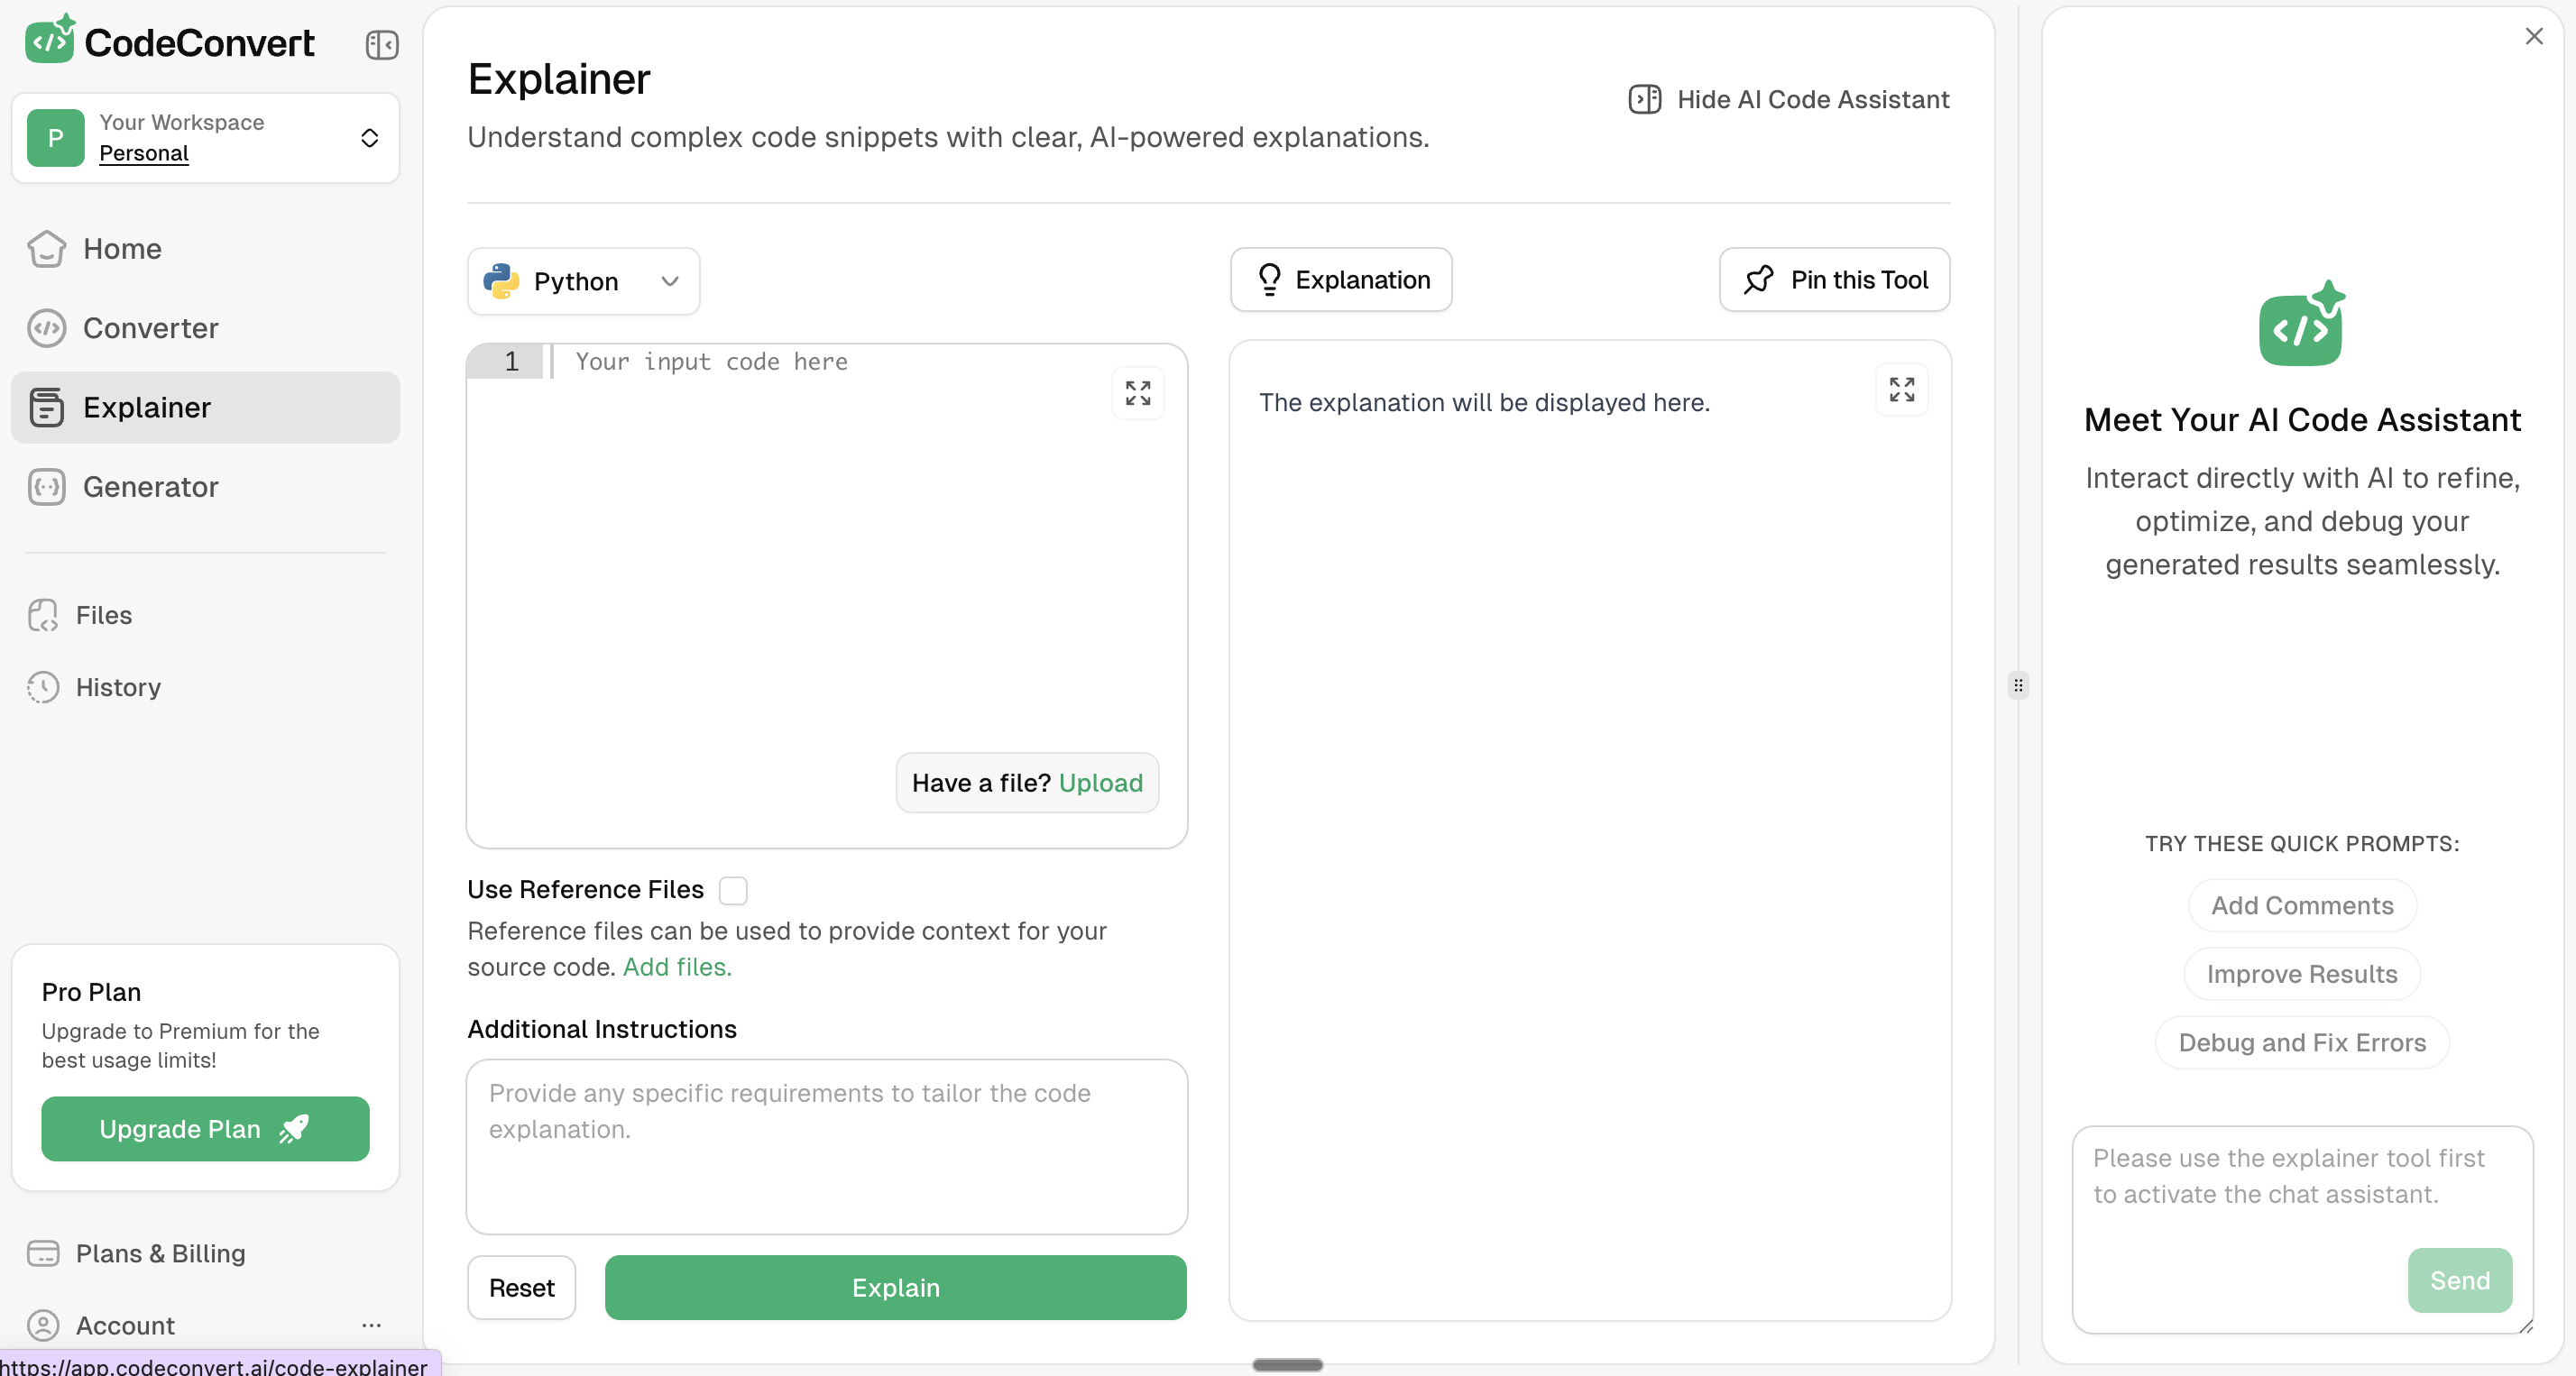Hide the AI Code Assistant panel
2576x1376 pixels.
1789,100
